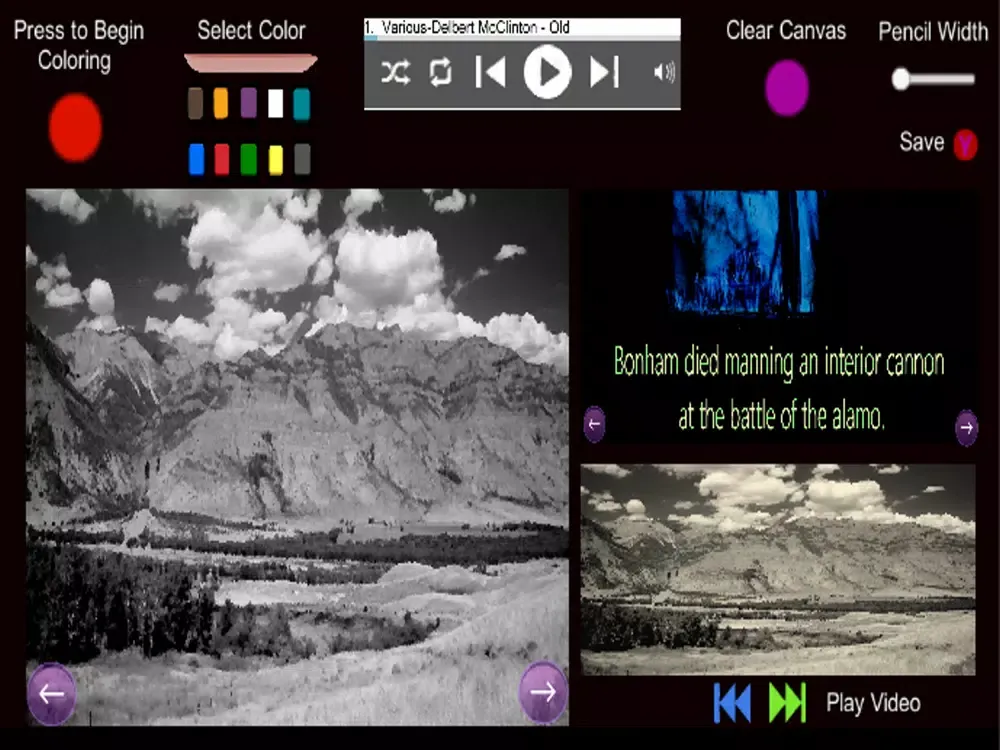
Task: Click the red Save button
Action: (x=965, y=145)
